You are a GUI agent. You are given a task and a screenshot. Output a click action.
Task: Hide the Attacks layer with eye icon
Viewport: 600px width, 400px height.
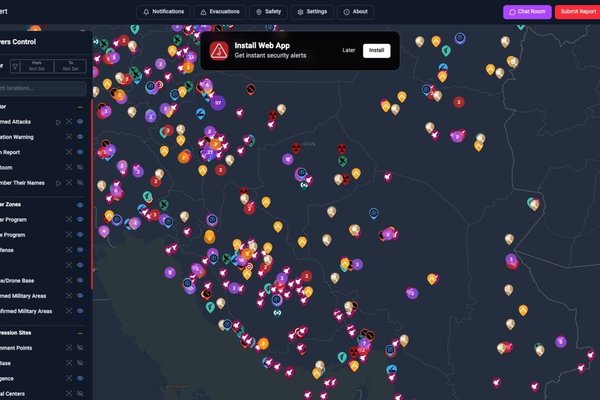coord(80,121)
